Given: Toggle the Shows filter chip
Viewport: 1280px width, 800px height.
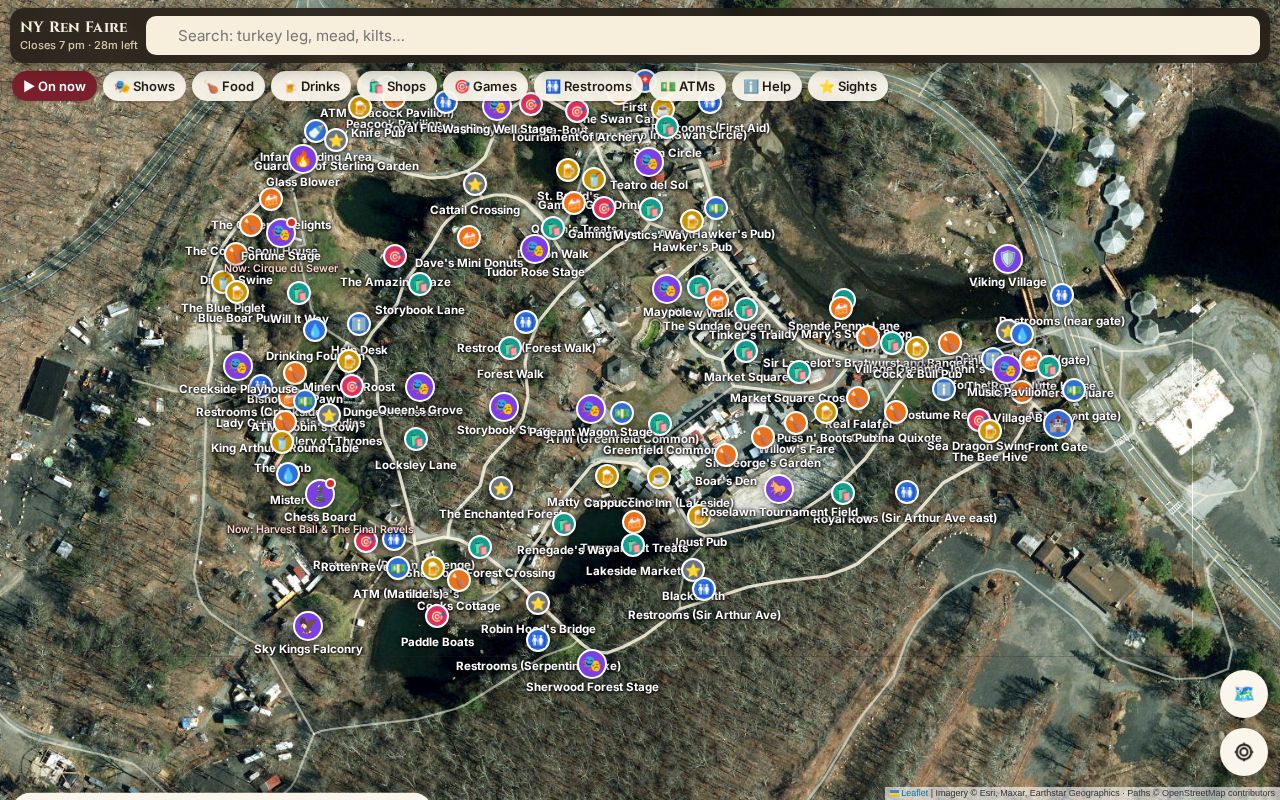Looking at the screenshot, I should pos(144,86).
